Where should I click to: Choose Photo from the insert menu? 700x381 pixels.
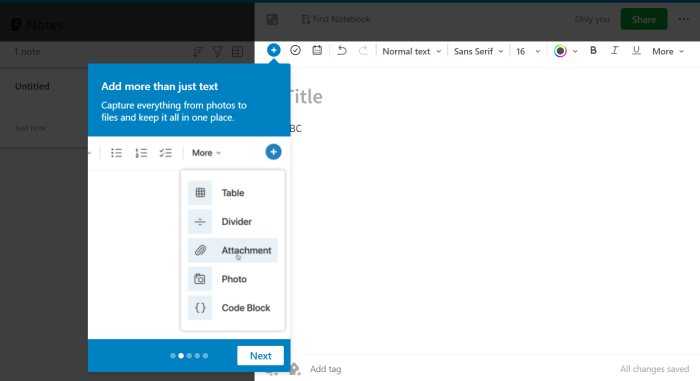pos(233,279)
